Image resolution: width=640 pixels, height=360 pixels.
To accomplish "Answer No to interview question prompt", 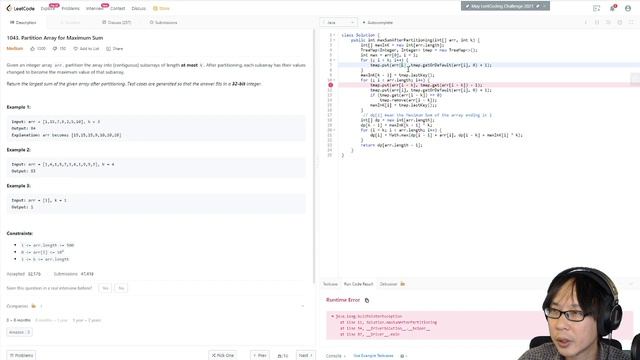I will [x=121, y=288].
